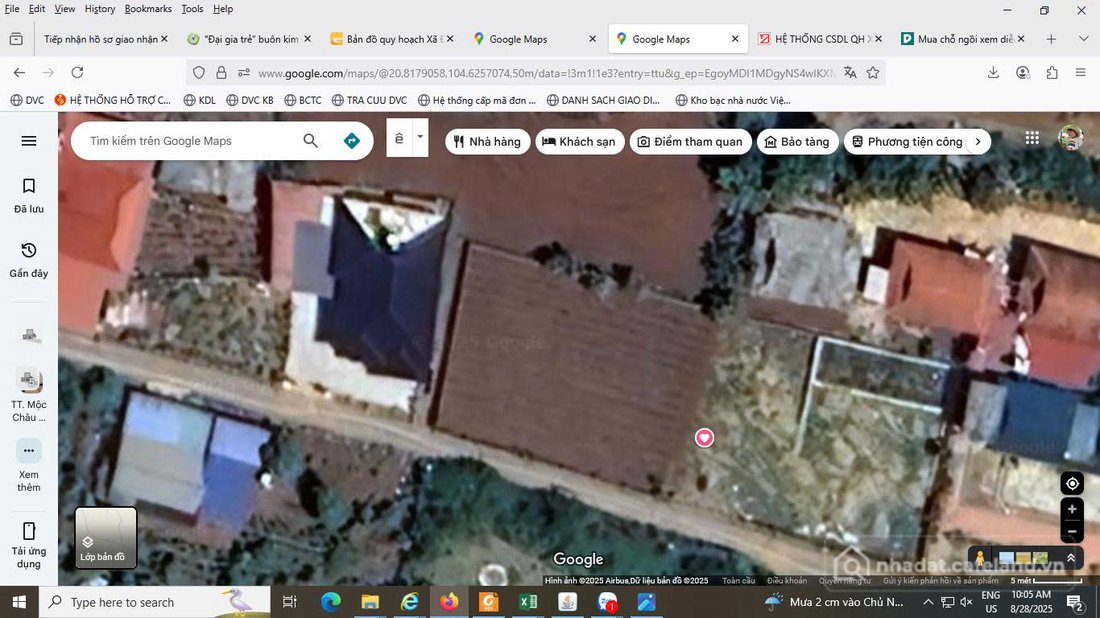This screenshot has height=618, width=1100.
Task: Collapse the imagery panel with the chevron
Action: [1069, 559]
